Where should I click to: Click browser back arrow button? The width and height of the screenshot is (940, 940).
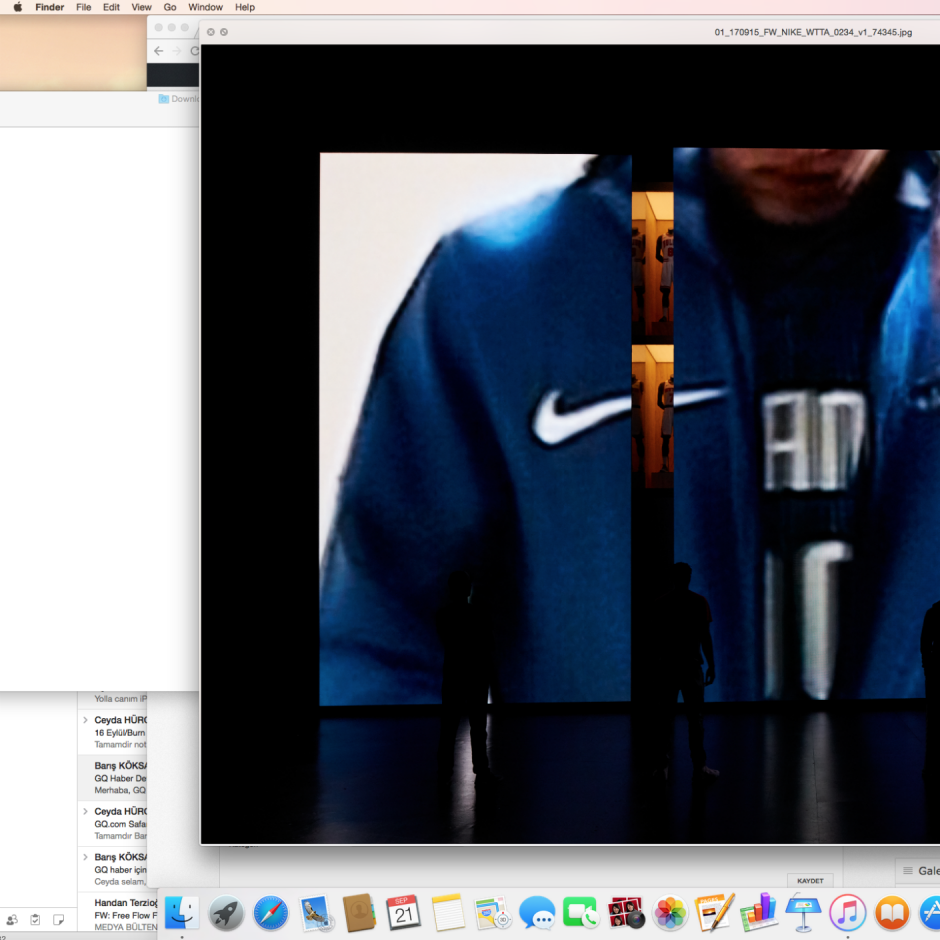pyautogui.click(x=159, y=51)
